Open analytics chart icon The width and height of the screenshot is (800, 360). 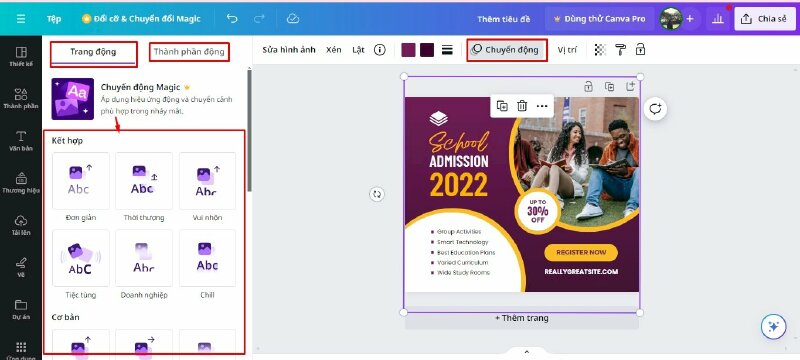718,19
